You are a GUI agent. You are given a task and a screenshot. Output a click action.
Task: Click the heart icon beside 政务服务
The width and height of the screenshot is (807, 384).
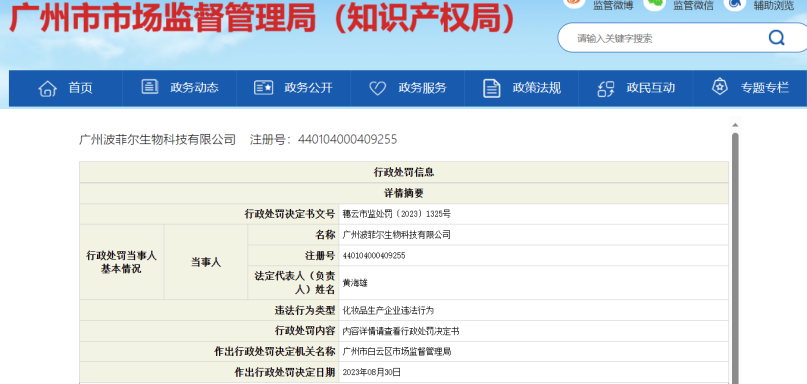377,89
